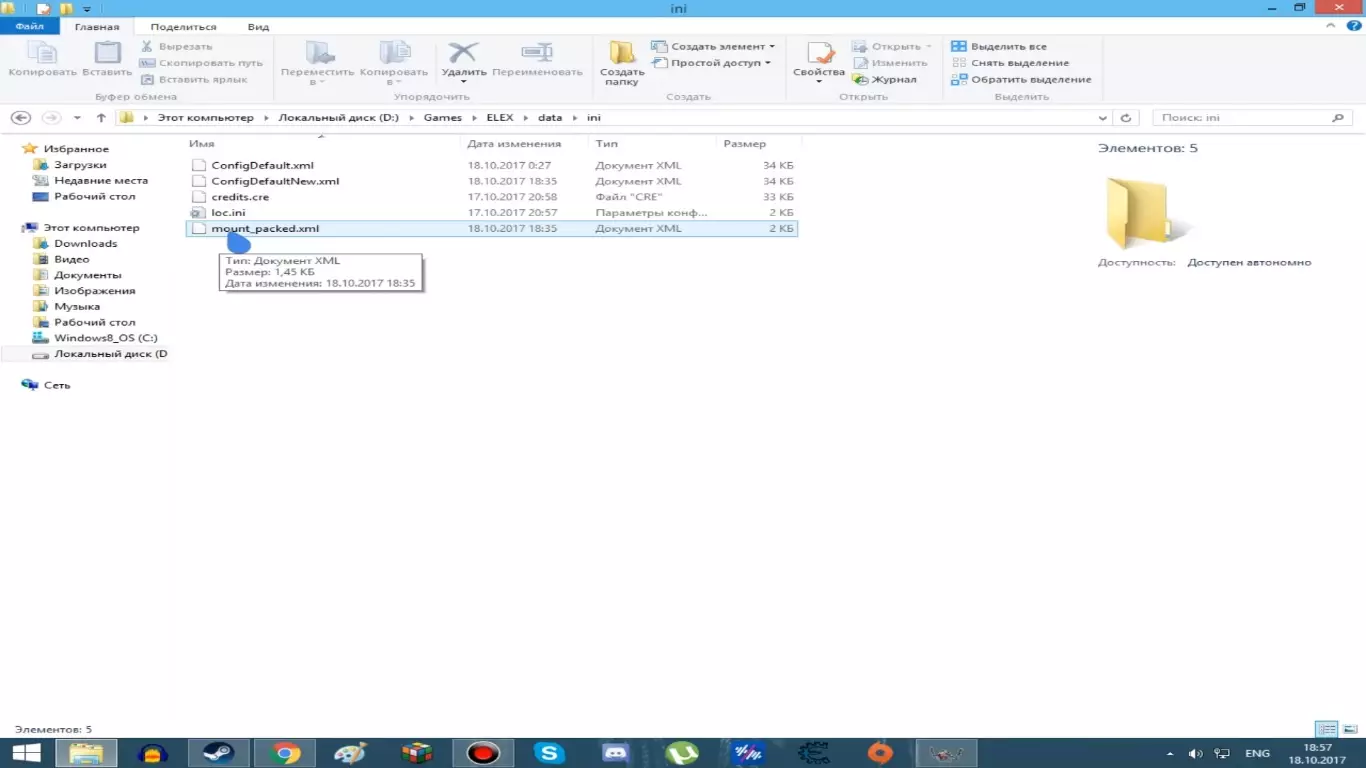The image size is (1366, 768).
Task: Click Обратить выделение in ribbon
Action: pyautogui.click(x=1021, y=79)
